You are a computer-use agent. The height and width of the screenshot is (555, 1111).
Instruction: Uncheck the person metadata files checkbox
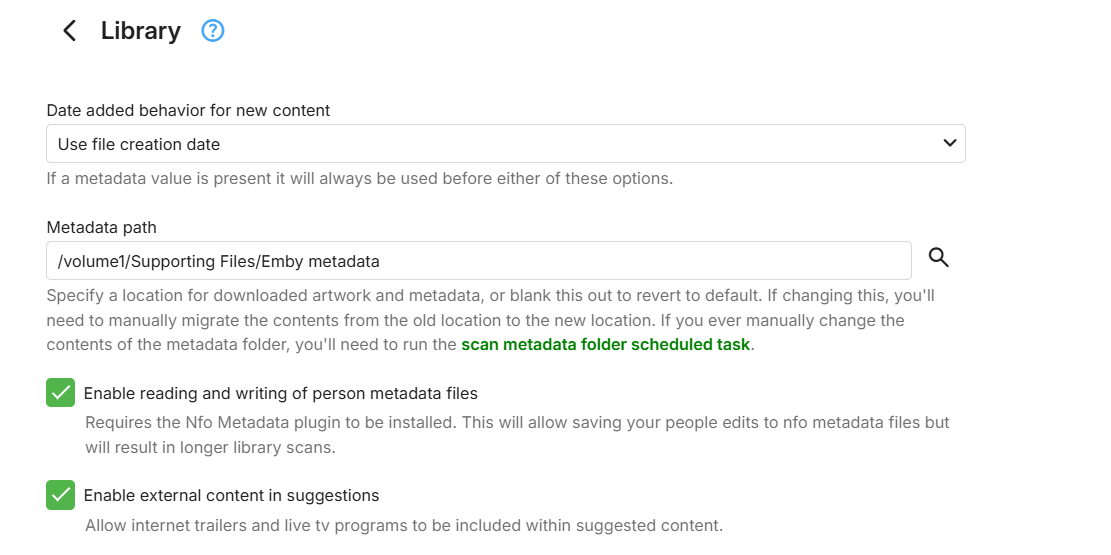pyautogui.click(x=61, y=393)
